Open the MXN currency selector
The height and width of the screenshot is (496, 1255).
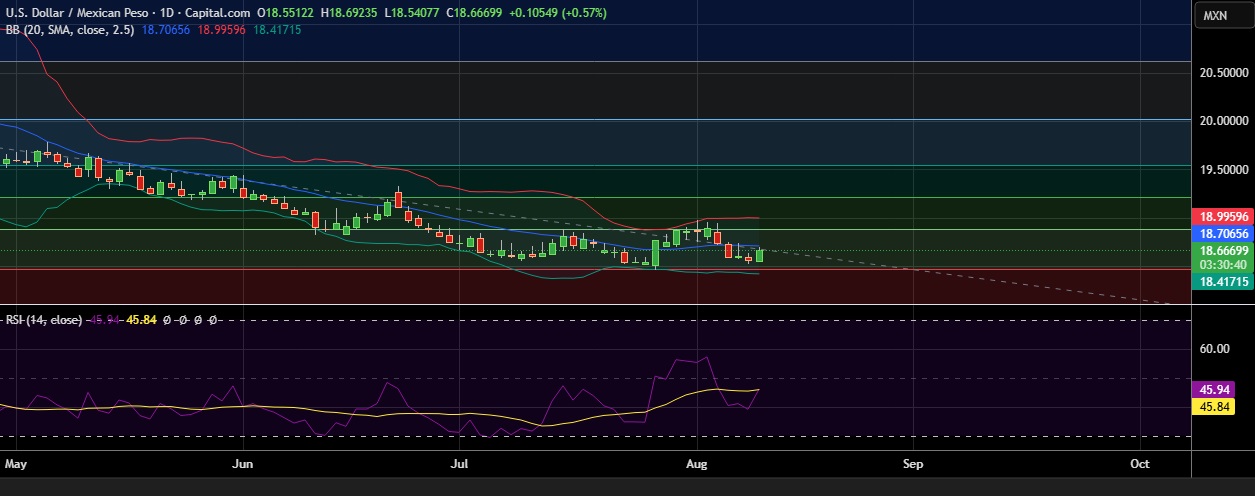coord(1215,16)
